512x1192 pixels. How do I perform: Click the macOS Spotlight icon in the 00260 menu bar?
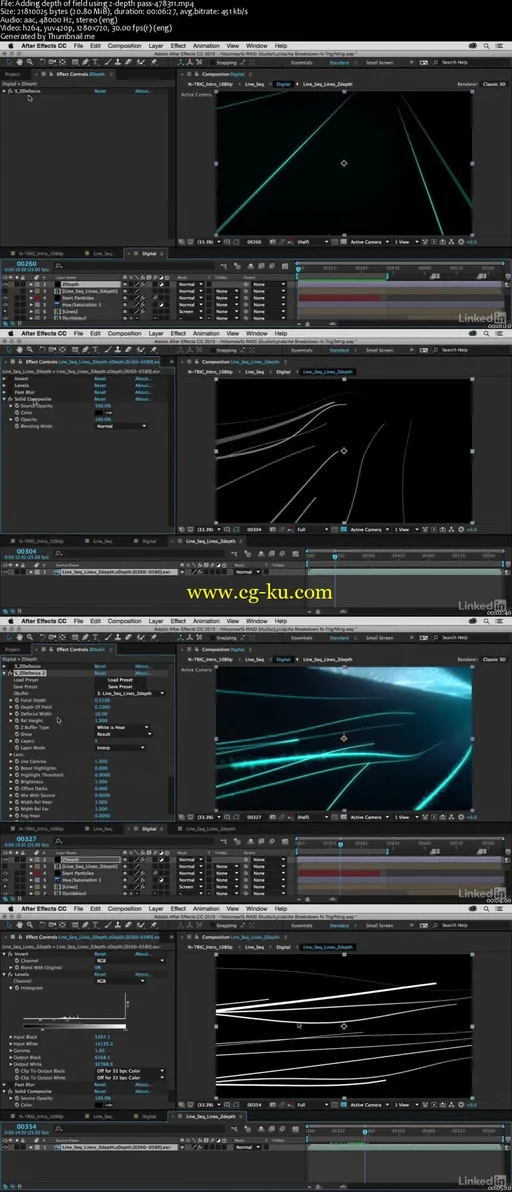coord(486,46)
